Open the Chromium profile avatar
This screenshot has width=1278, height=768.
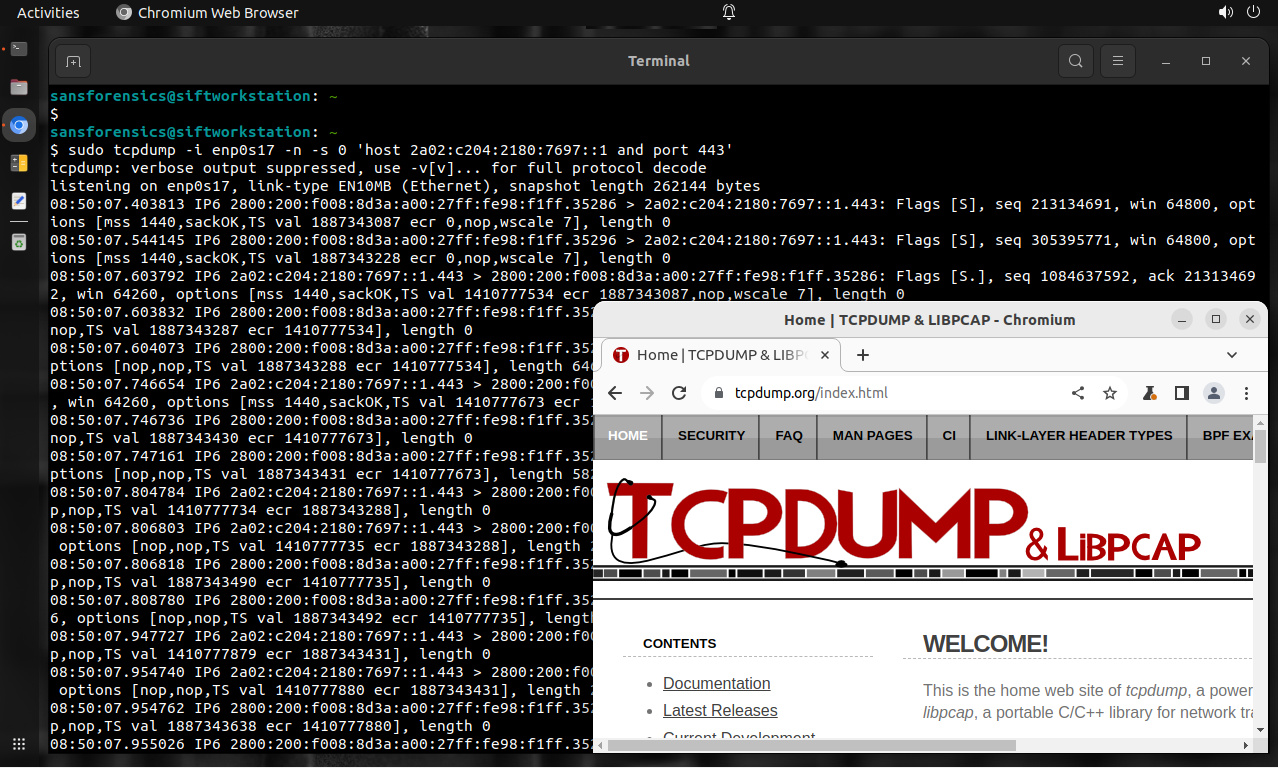point(1214,393)
